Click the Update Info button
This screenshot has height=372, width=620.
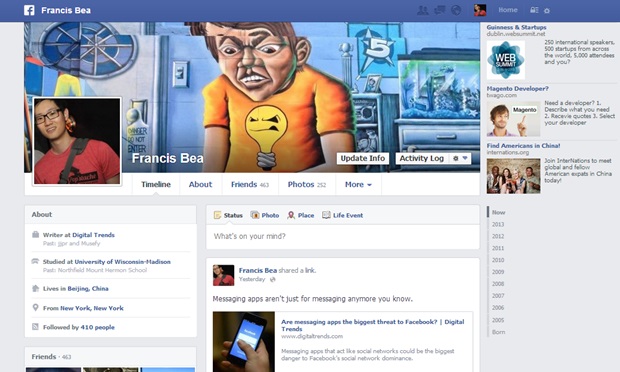[363, 158]
